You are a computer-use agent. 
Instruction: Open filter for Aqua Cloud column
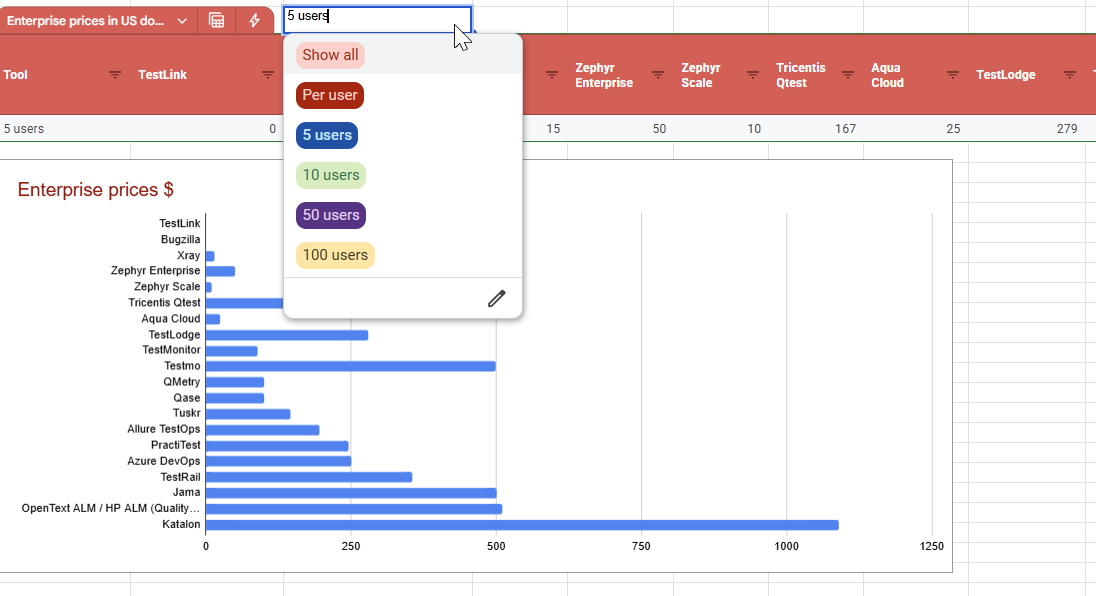(953, 75)
